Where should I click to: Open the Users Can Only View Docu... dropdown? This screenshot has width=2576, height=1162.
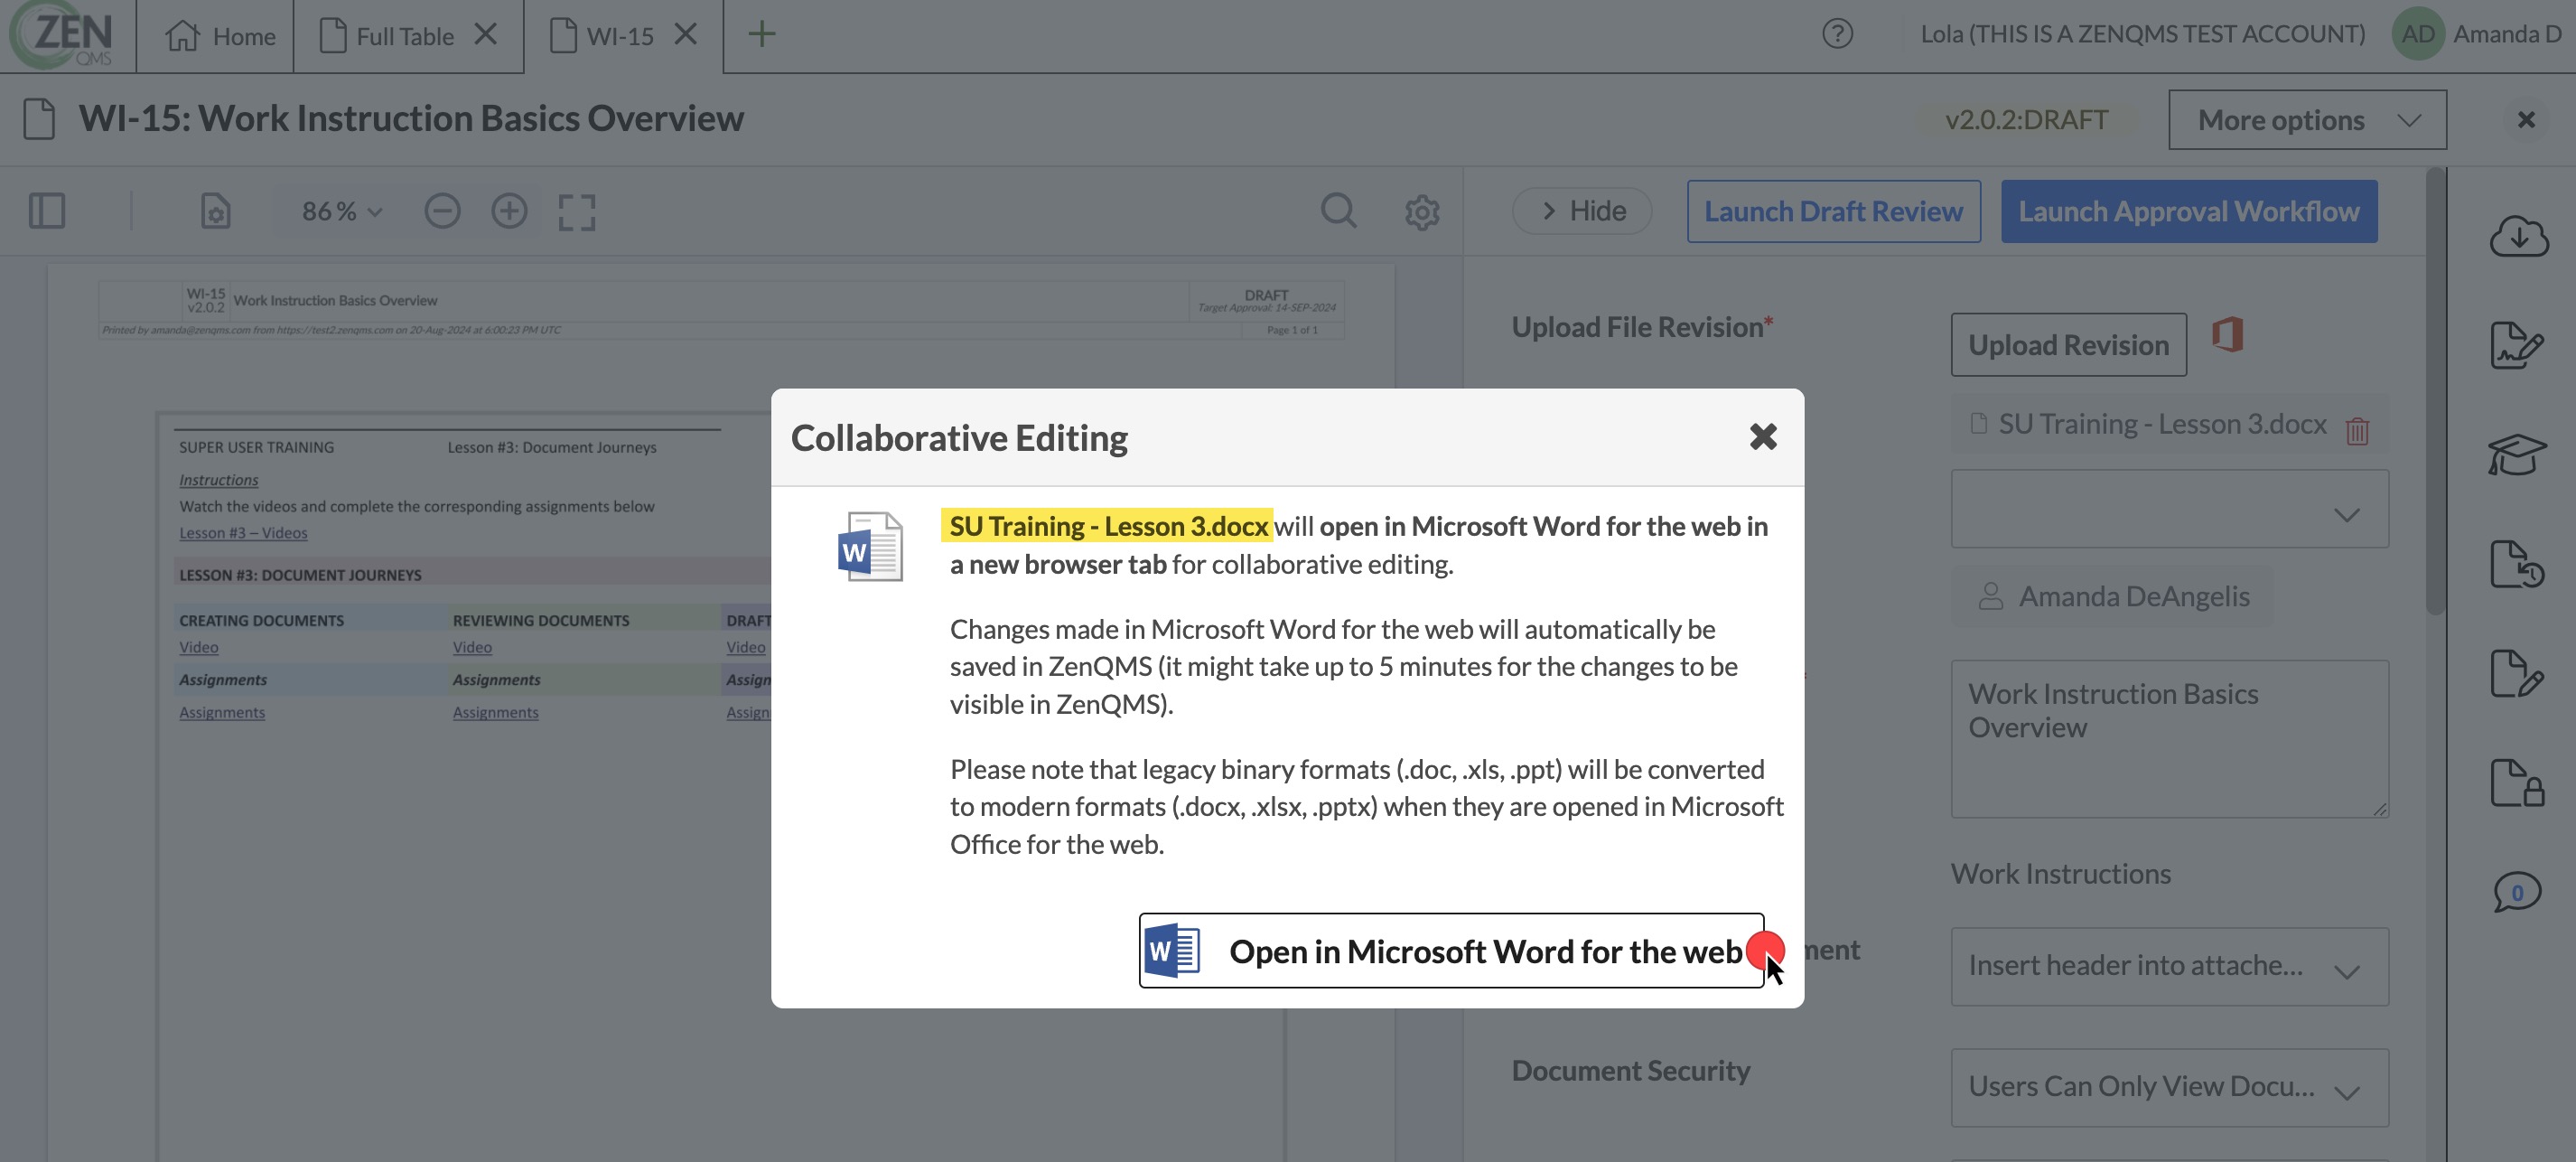2169,1087
